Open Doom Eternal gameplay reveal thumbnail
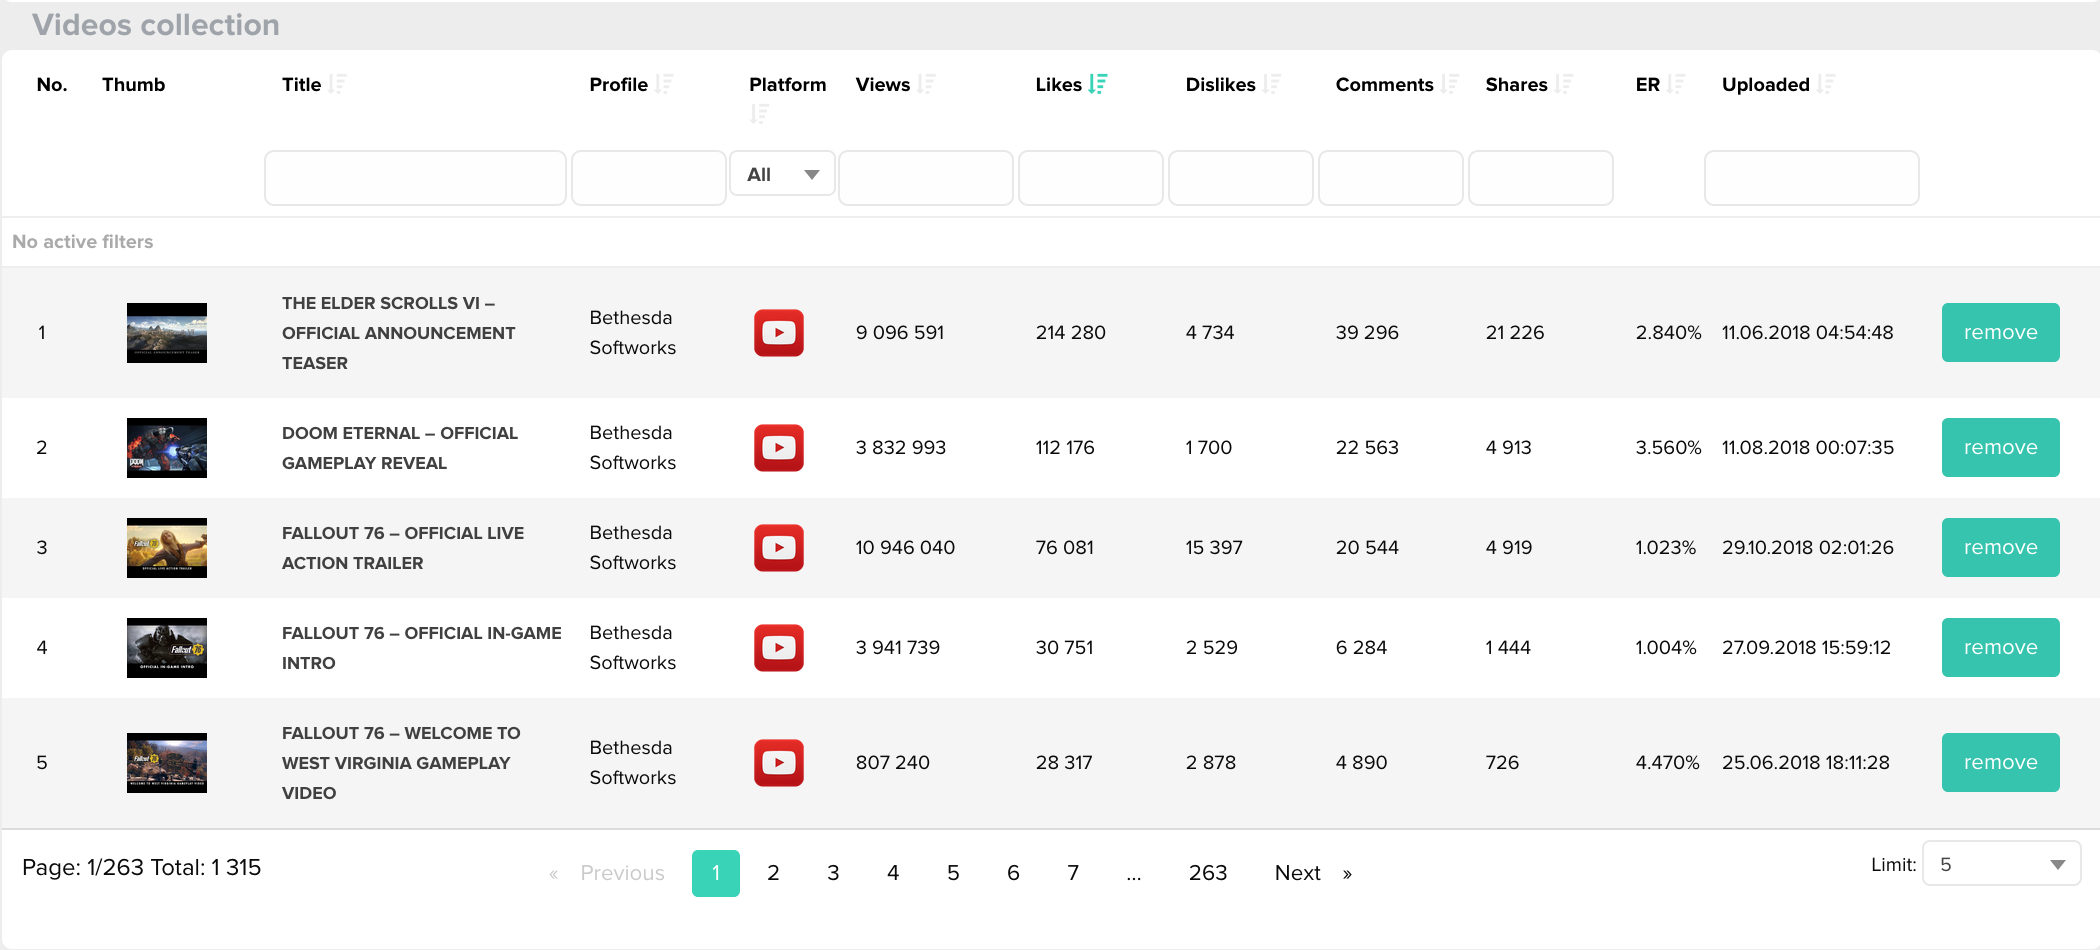 [x=167, y=448]
